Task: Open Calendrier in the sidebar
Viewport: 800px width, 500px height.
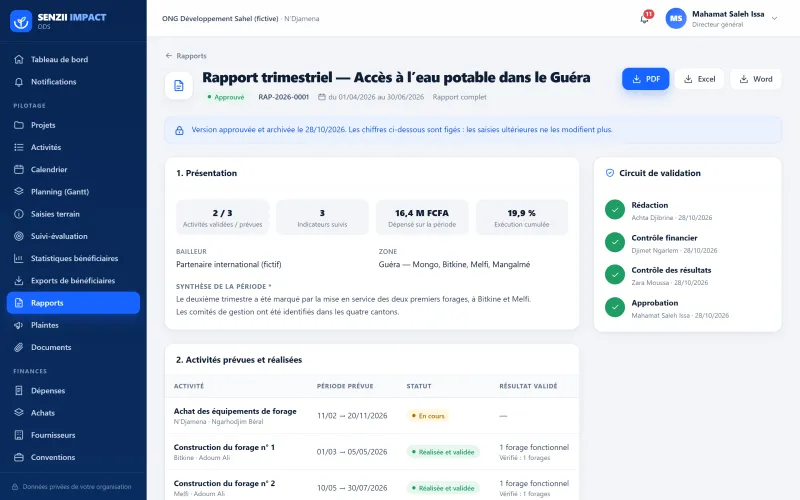Action: coord(73,169)
